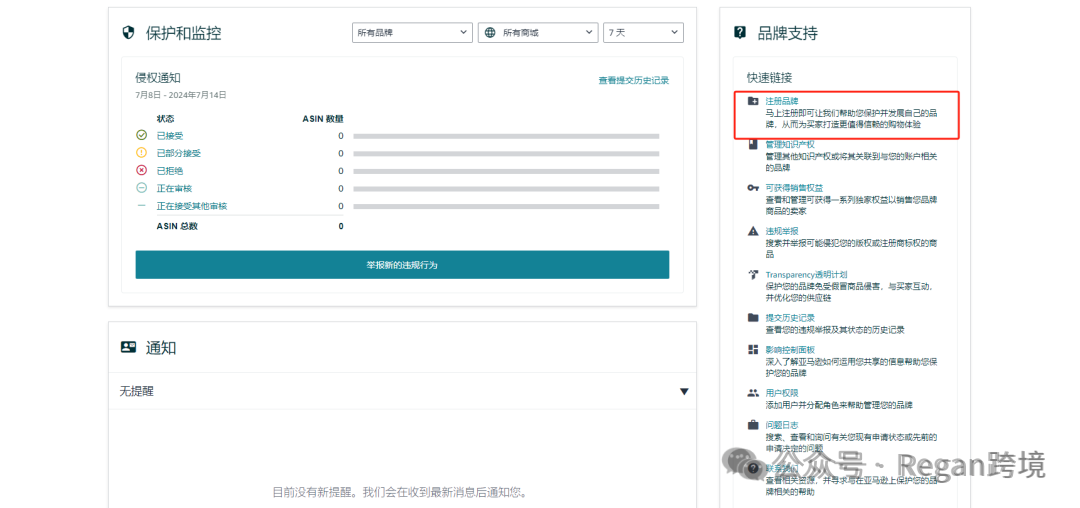Screen dimensions: 1080x508
Task: Click the 快速链接 heading text
Action: [769, 78]
